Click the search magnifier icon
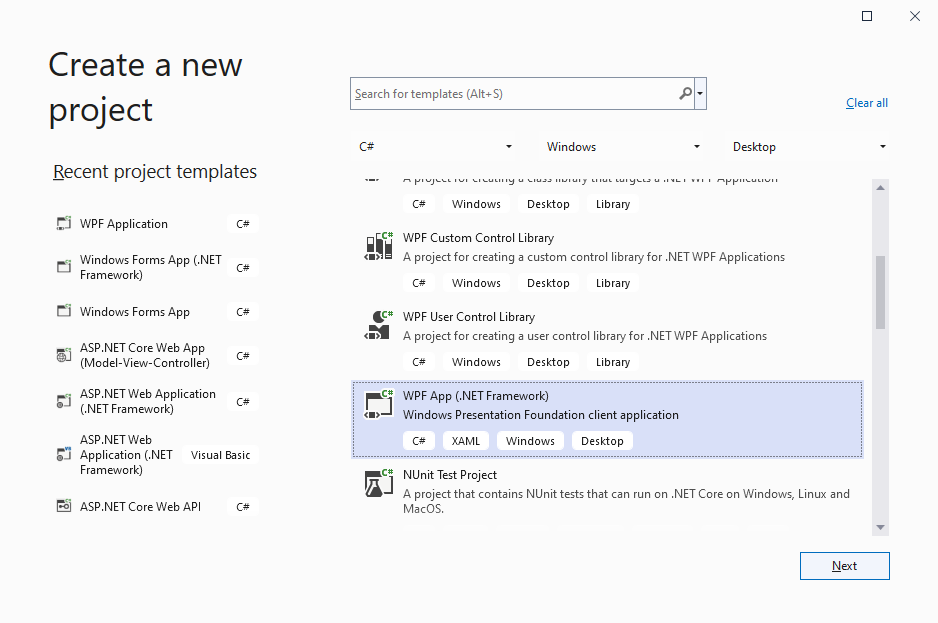The width and height of the screenshot is (938, 623). (x=685, y=93)
